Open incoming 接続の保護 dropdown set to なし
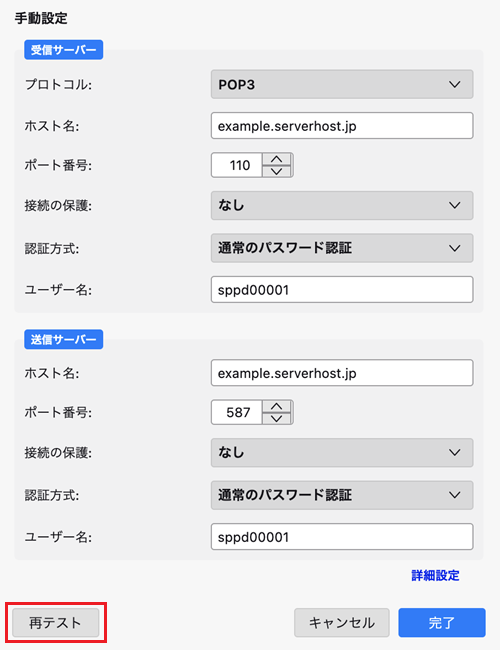This screenshot has height=650, width=500. tap(342, 205)
